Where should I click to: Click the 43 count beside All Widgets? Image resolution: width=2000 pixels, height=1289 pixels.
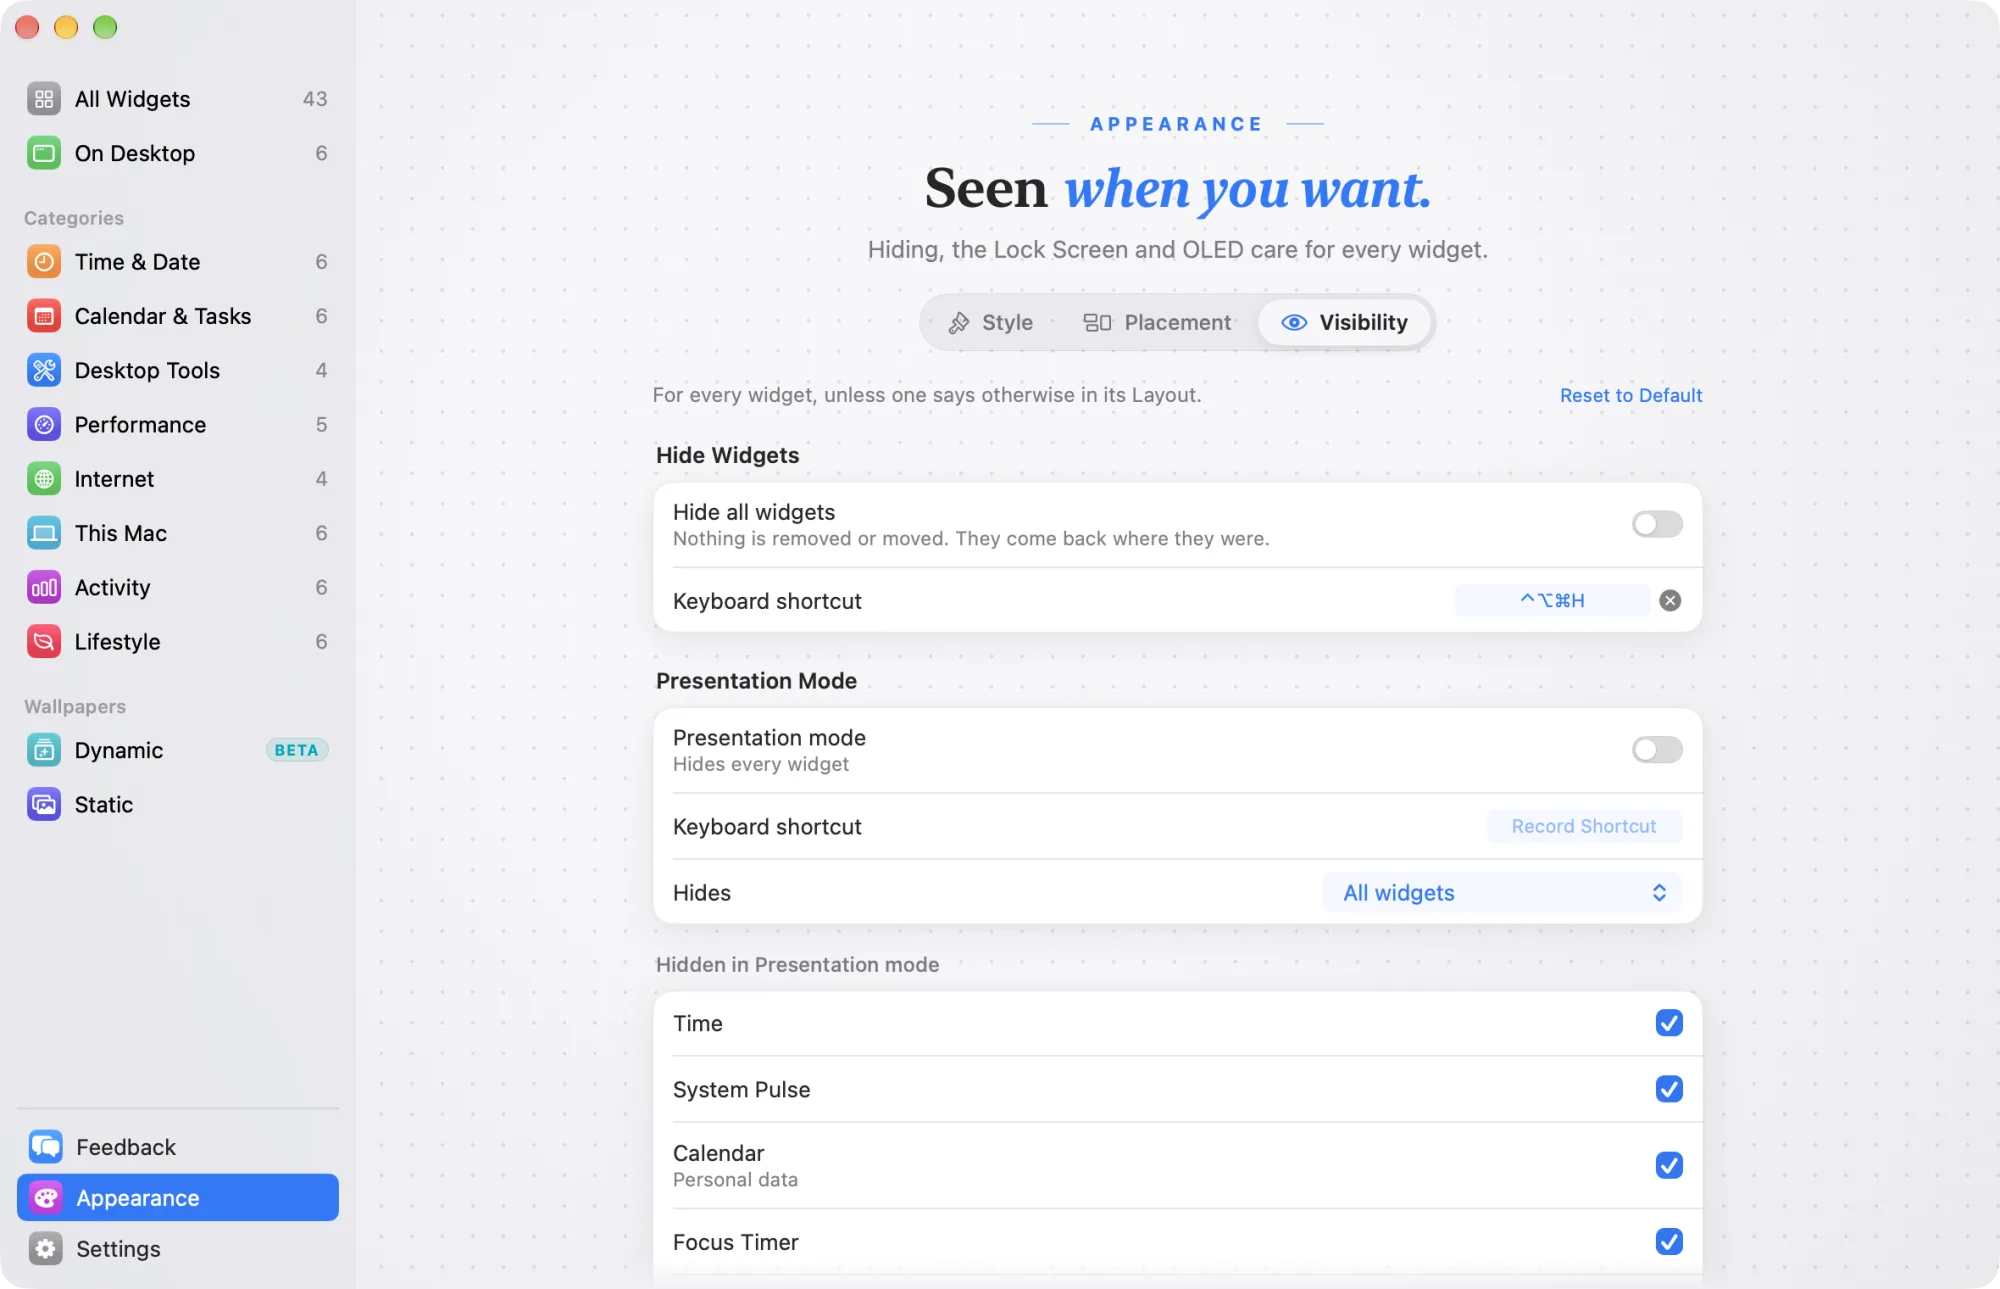click(x=315, y=99)
